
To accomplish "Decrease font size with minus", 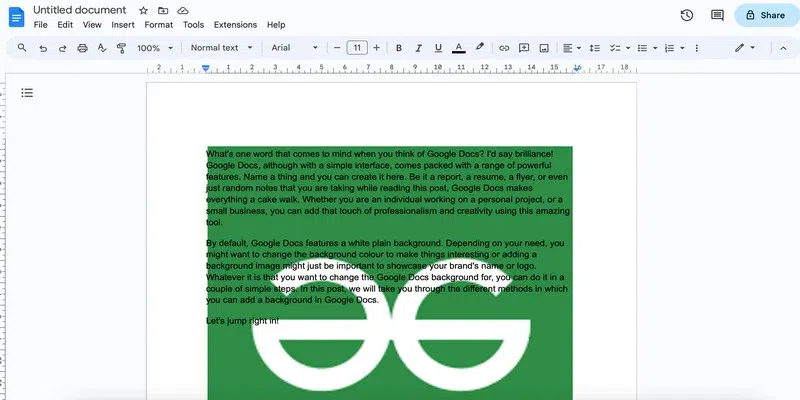I will [x=337, y=47].
